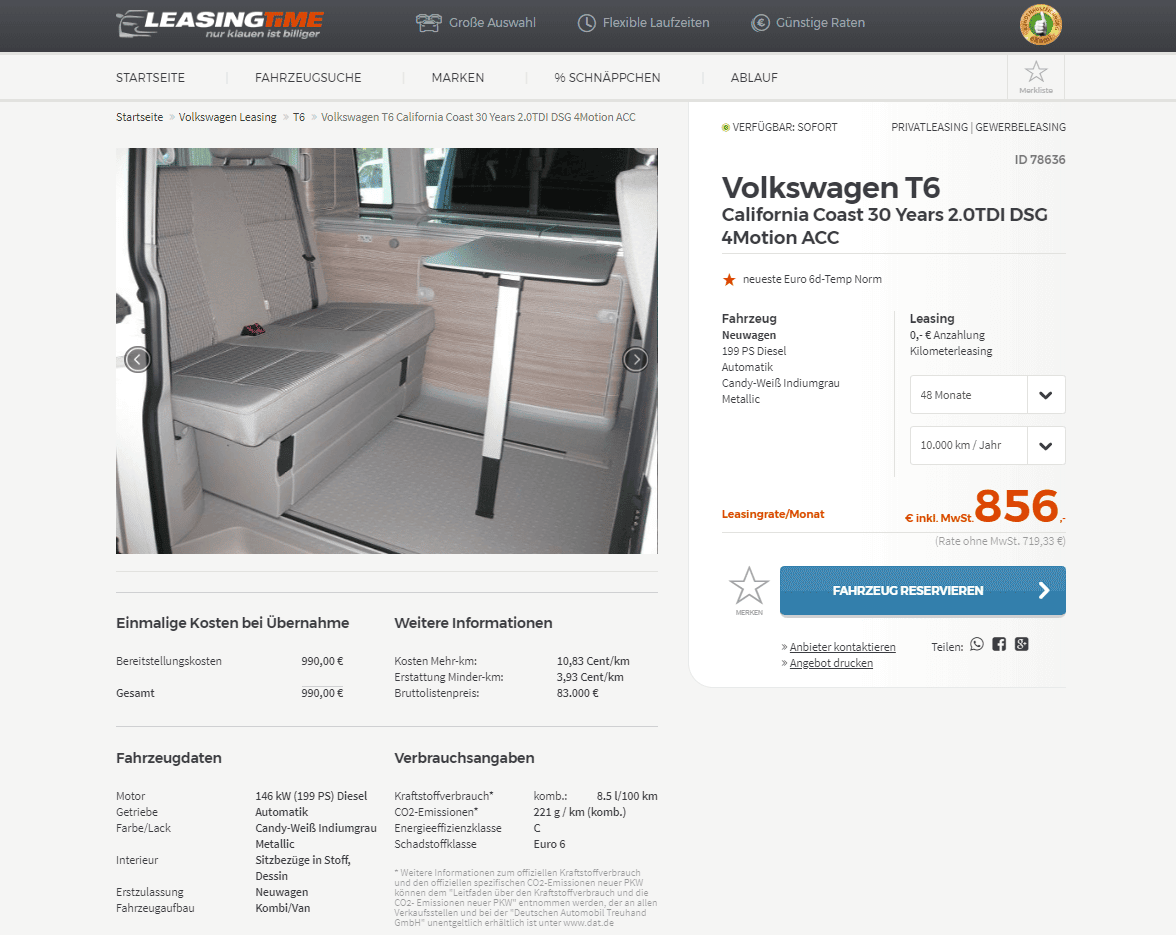1176x935 pixels.
Task: Show the next vehicle photo
Action: (636, 360)
